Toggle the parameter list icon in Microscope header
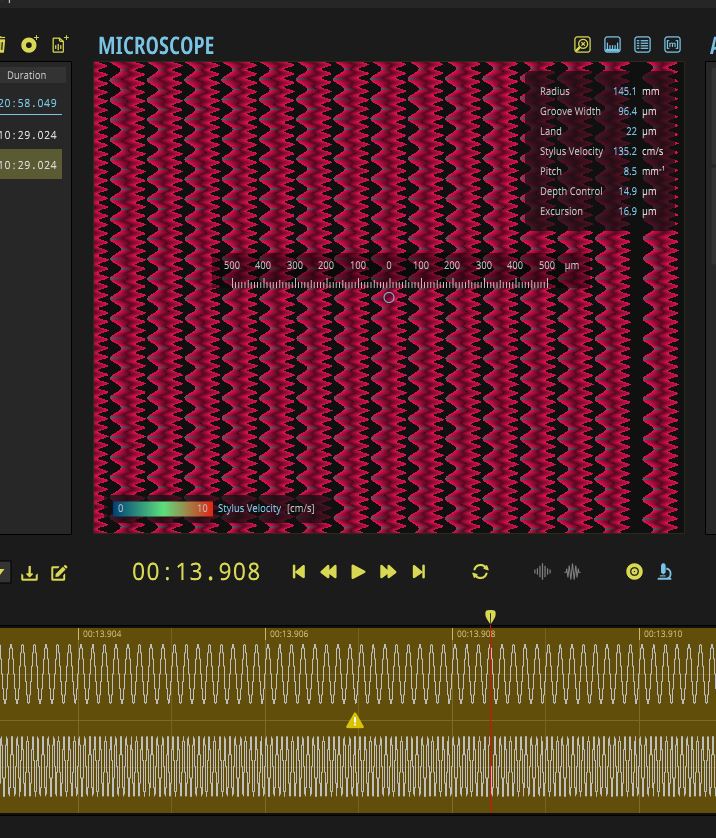The width and height of the screenshot is (716, 838). click(643, 45)
